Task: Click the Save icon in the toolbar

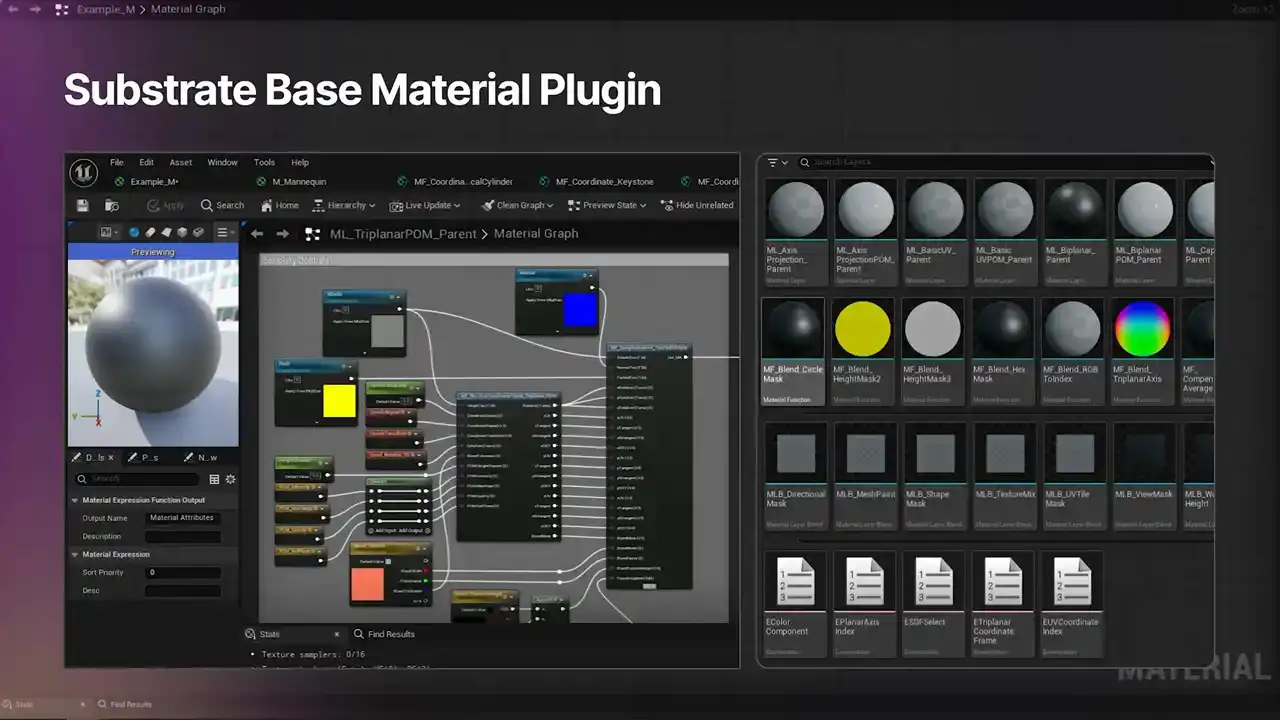Action: (x=83, y=205)
